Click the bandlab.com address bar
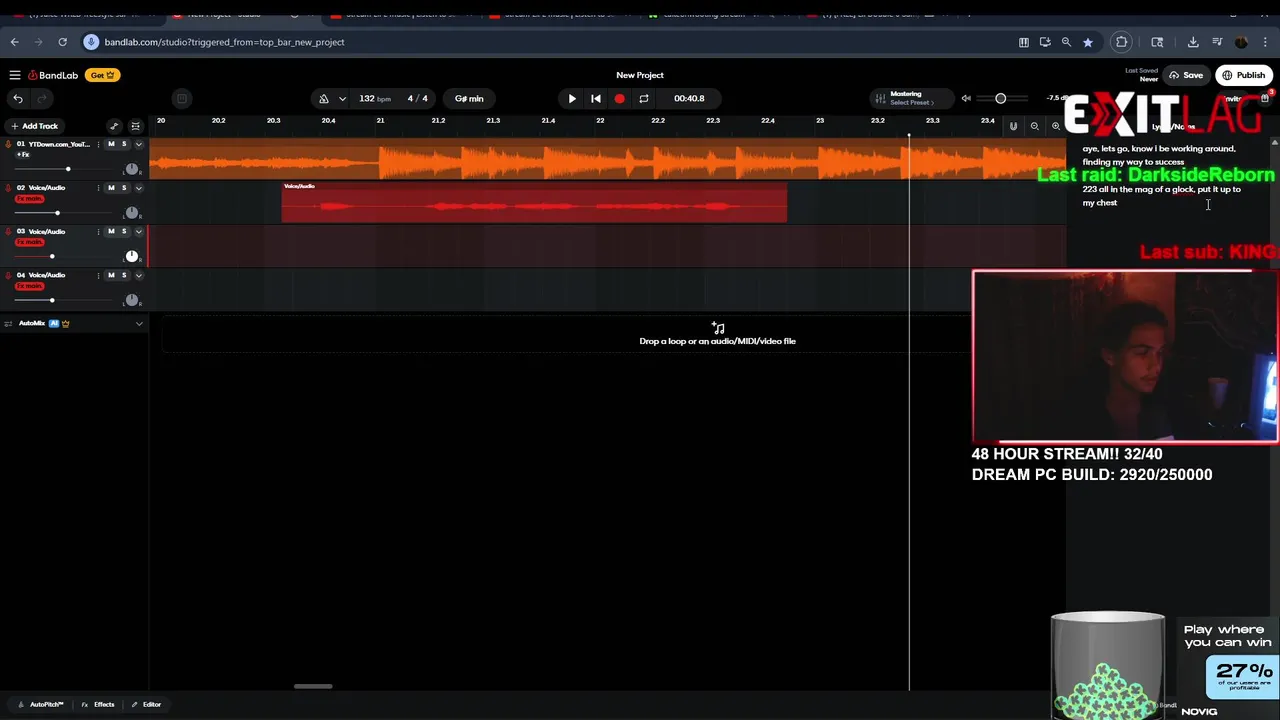 [x=550, y=42]
